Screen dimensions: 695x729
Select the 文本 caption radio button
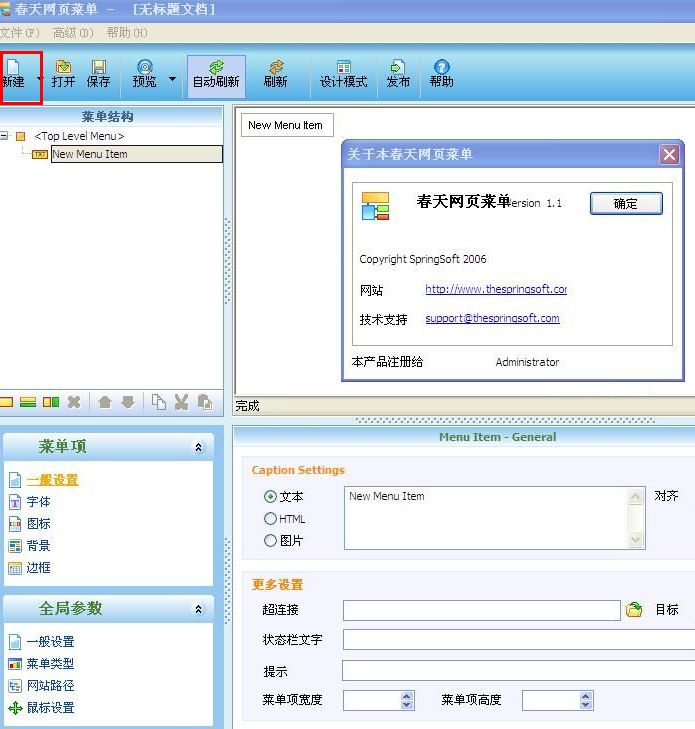click(x=270, y=497)
